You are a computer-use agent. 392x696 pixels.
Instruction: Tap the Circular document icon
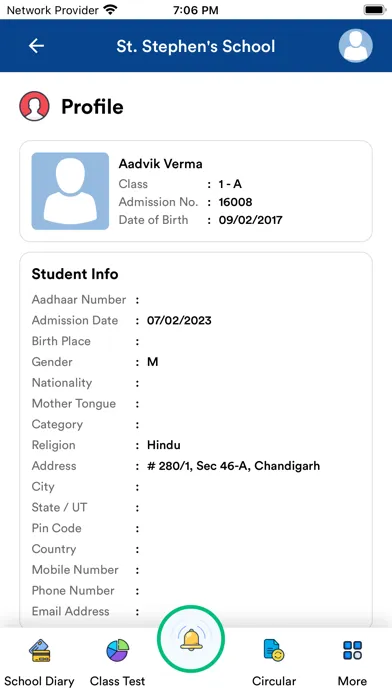(x=273, y=651)
